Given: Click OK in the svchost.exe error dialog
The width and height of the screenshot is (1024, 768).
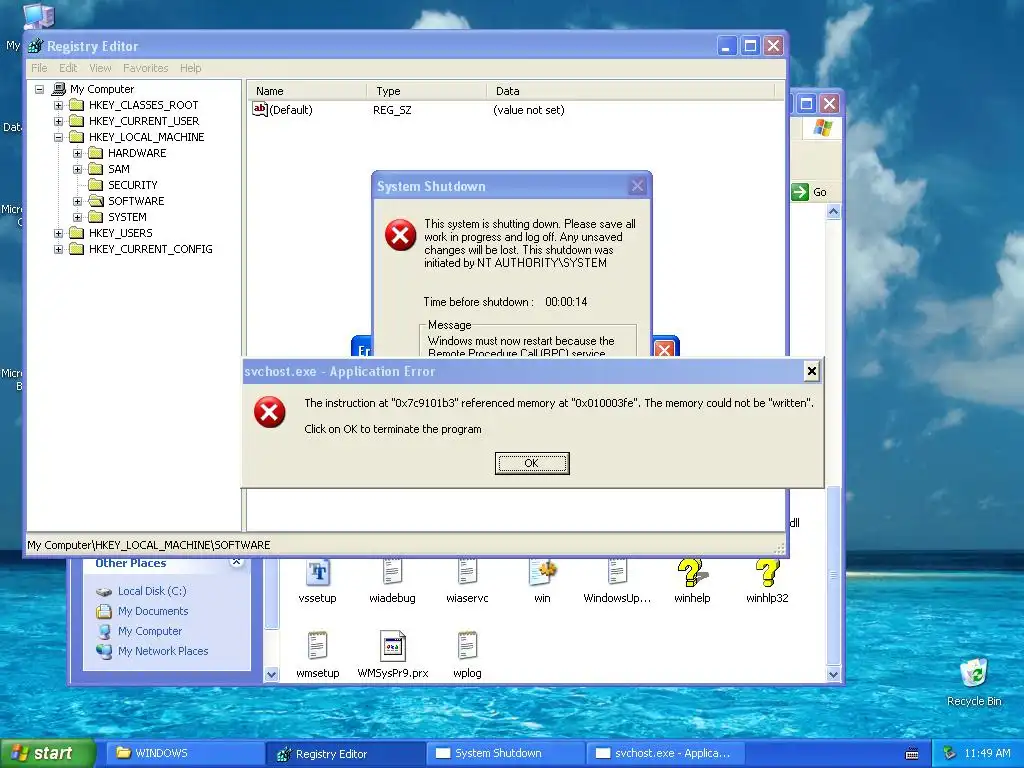Looking at the screenshot, I should (532, 463).
